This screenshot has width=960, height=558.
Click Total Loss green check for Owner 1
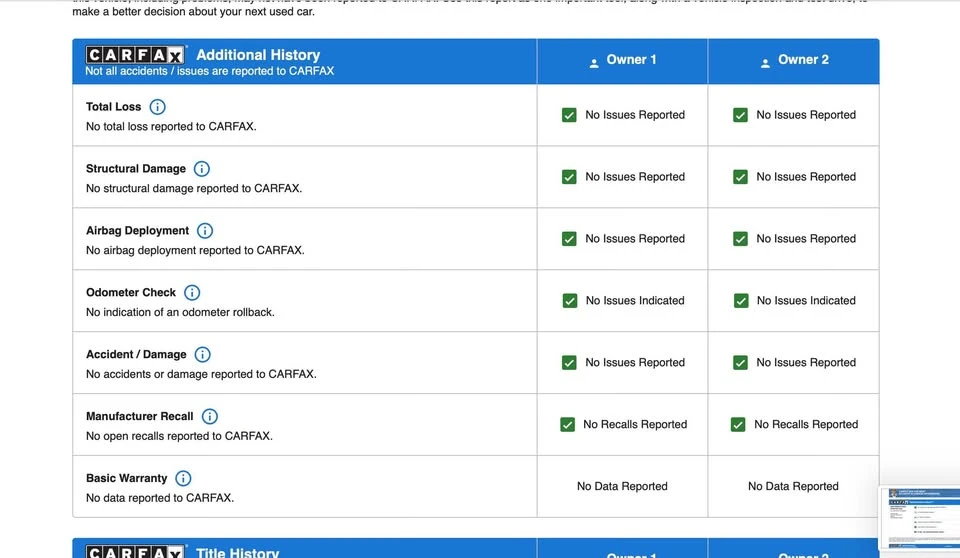click(x=569, y=115)
